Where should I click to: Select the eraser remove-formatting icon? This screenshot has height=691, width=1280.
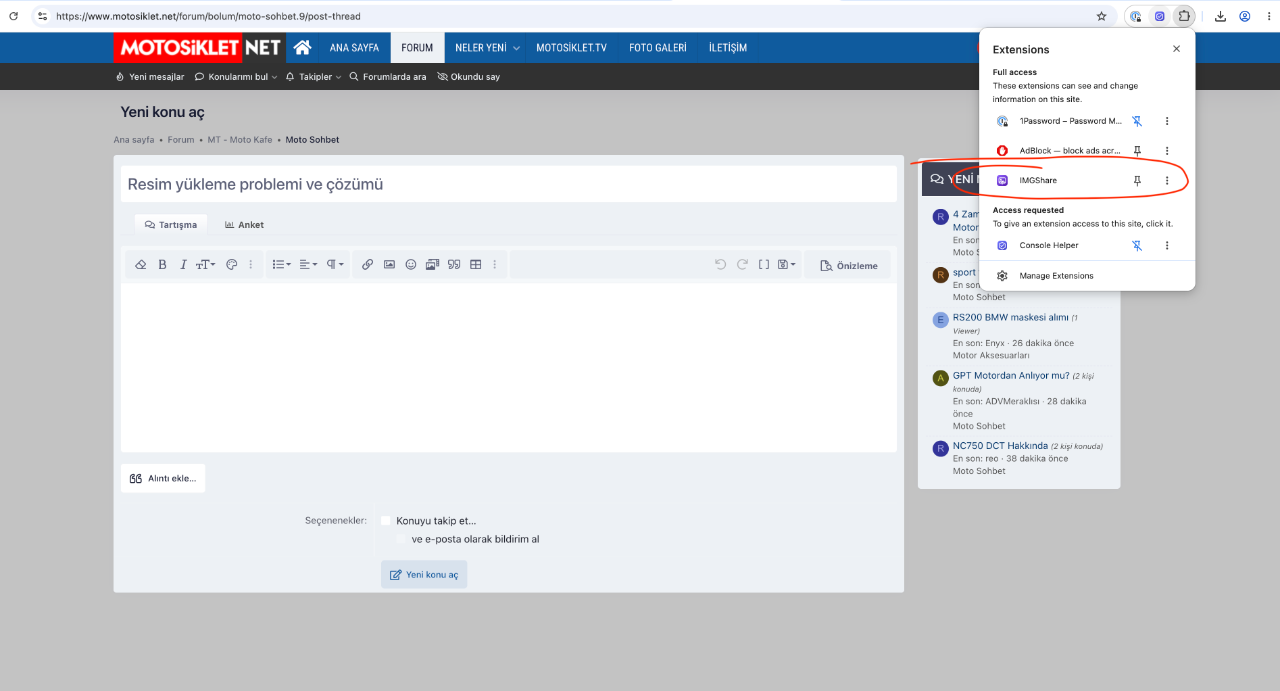click(x=141, y=265)
